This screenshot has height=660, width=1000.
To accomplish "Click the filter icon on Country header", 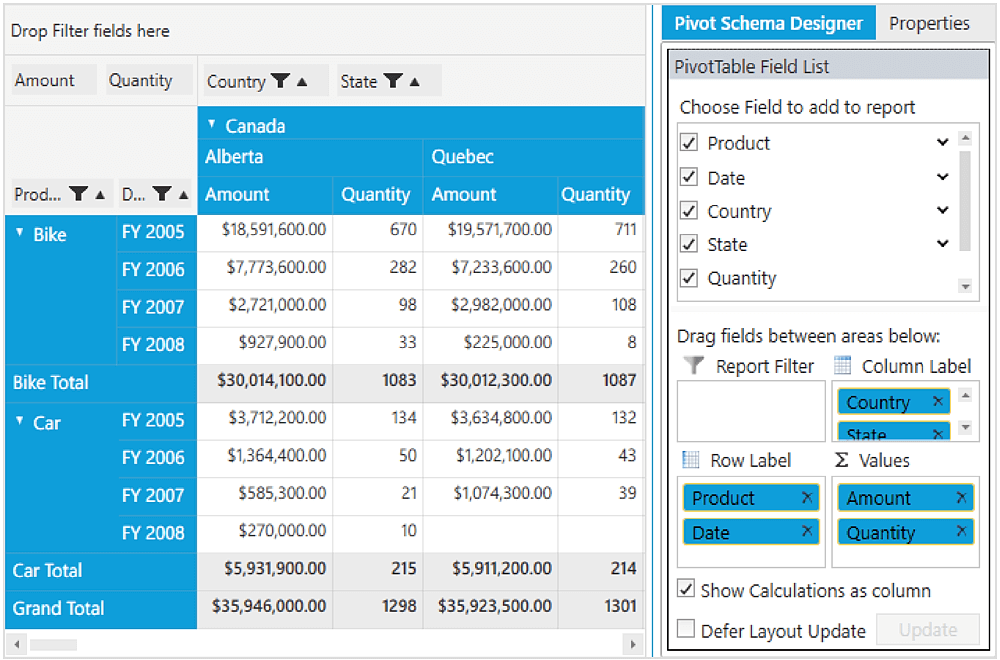I will 281,81.
